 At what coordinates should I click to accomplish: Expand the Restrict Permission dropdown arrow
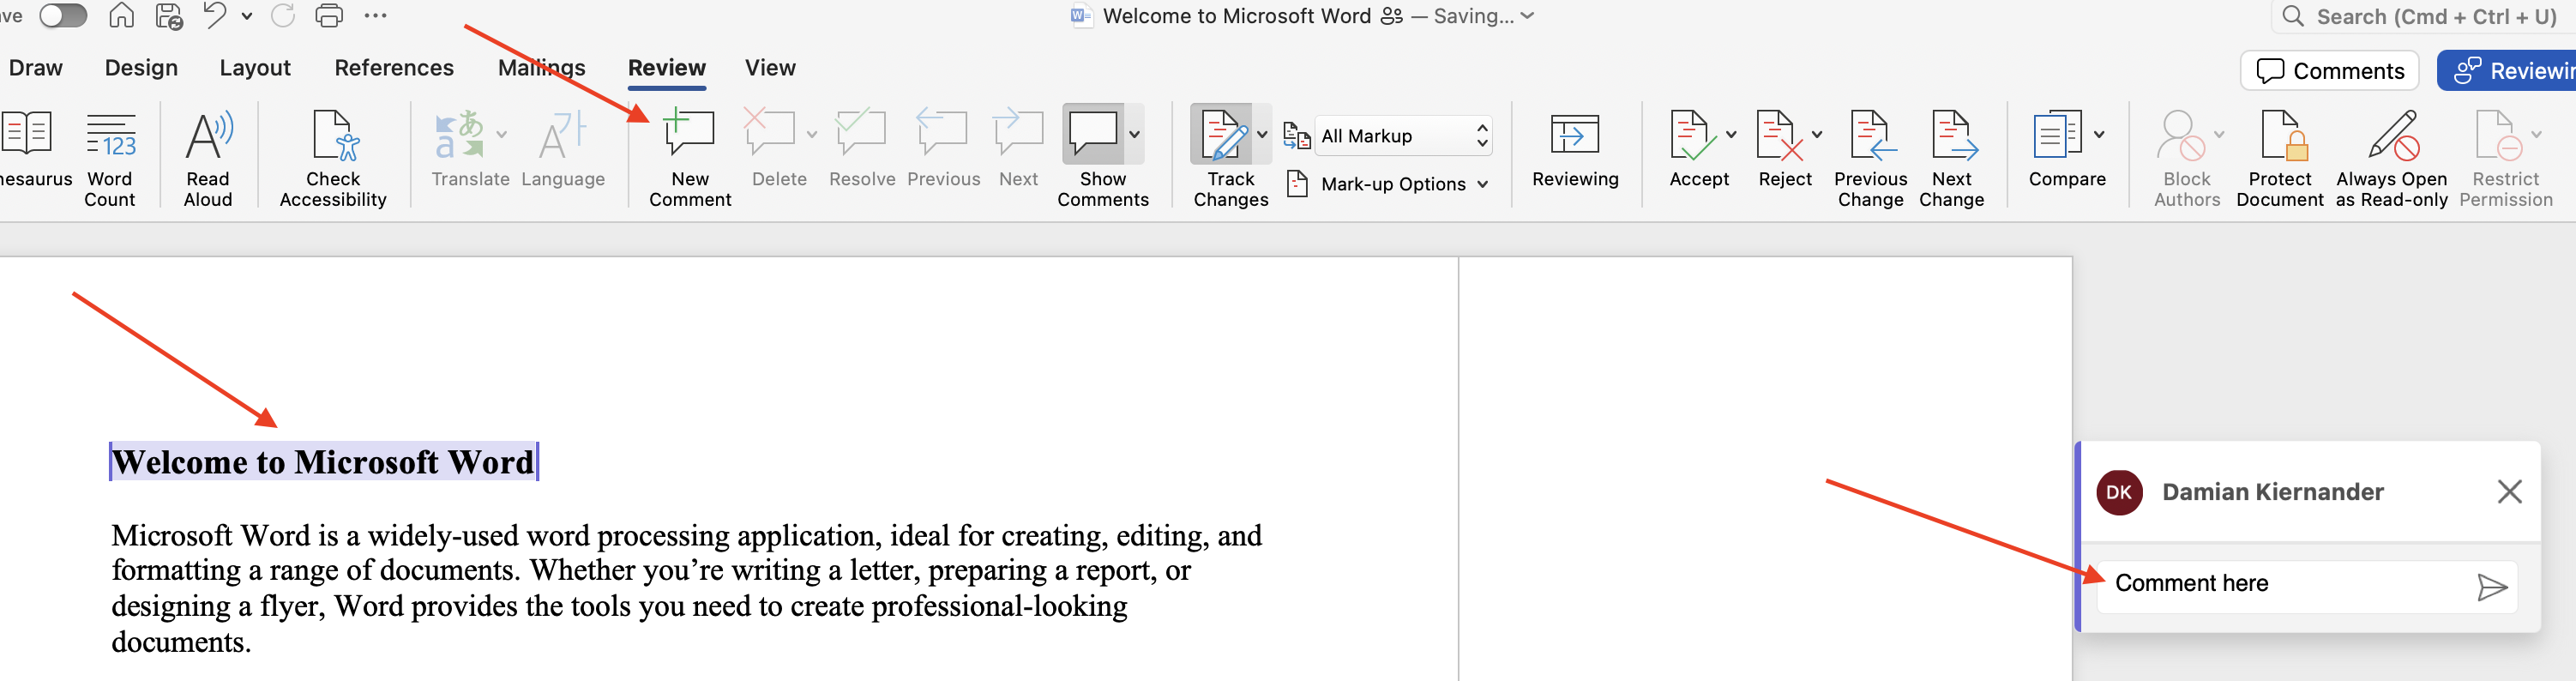coord(2536,135)
